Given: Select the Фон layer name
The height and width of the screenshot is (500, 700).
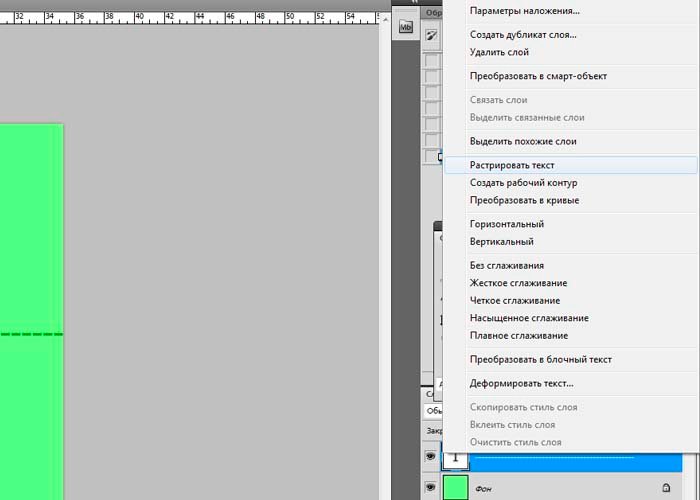Looking at the screenshot, I should tap(483, 489).
